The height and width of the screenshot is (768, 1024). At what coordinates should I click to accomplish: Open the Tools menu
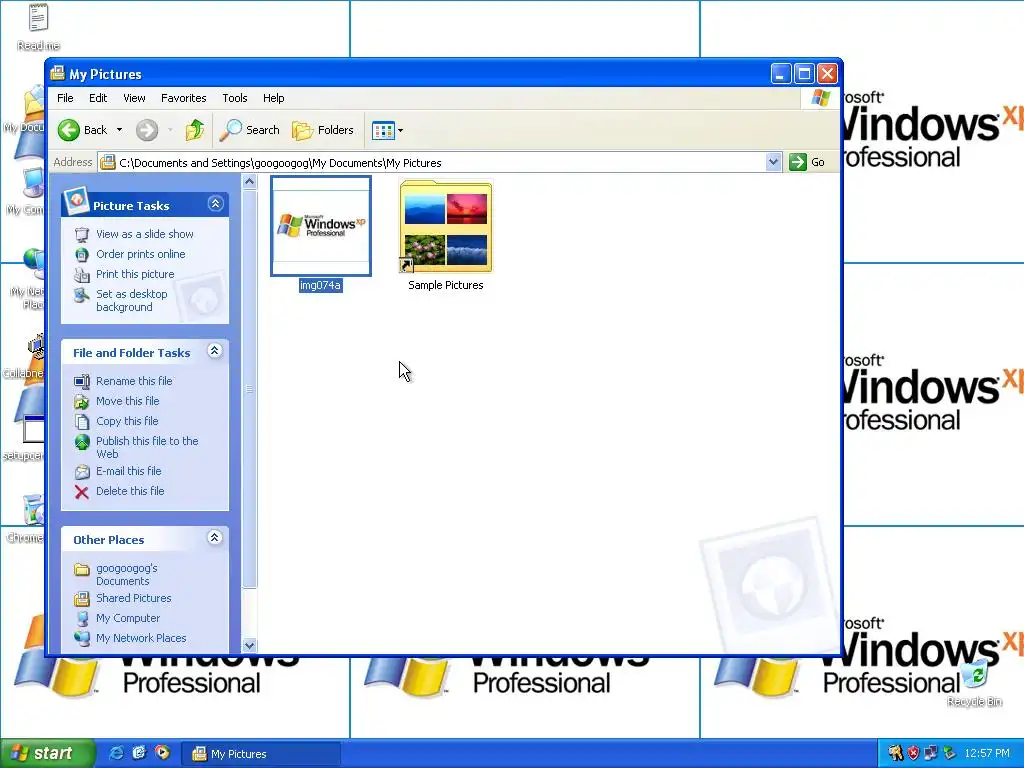(234, 98)
